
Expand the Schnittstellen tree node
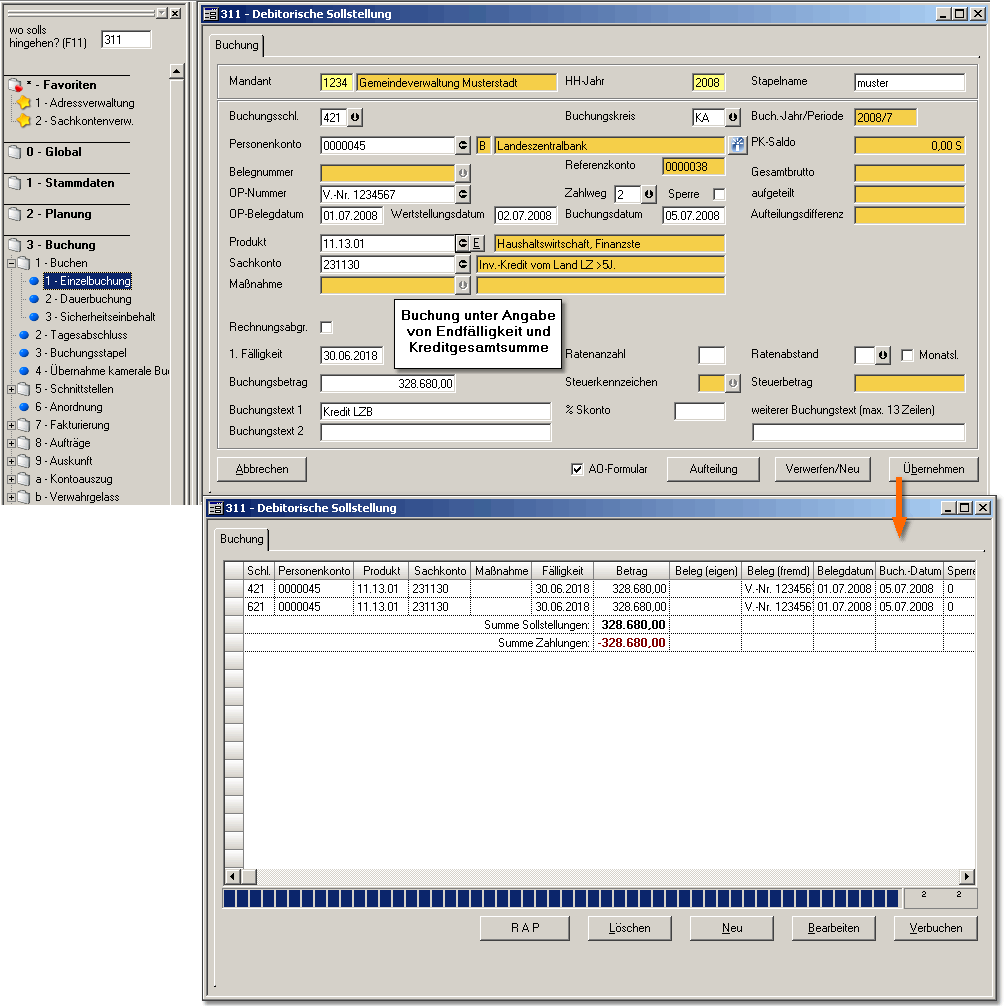click(x=11, y=389)
